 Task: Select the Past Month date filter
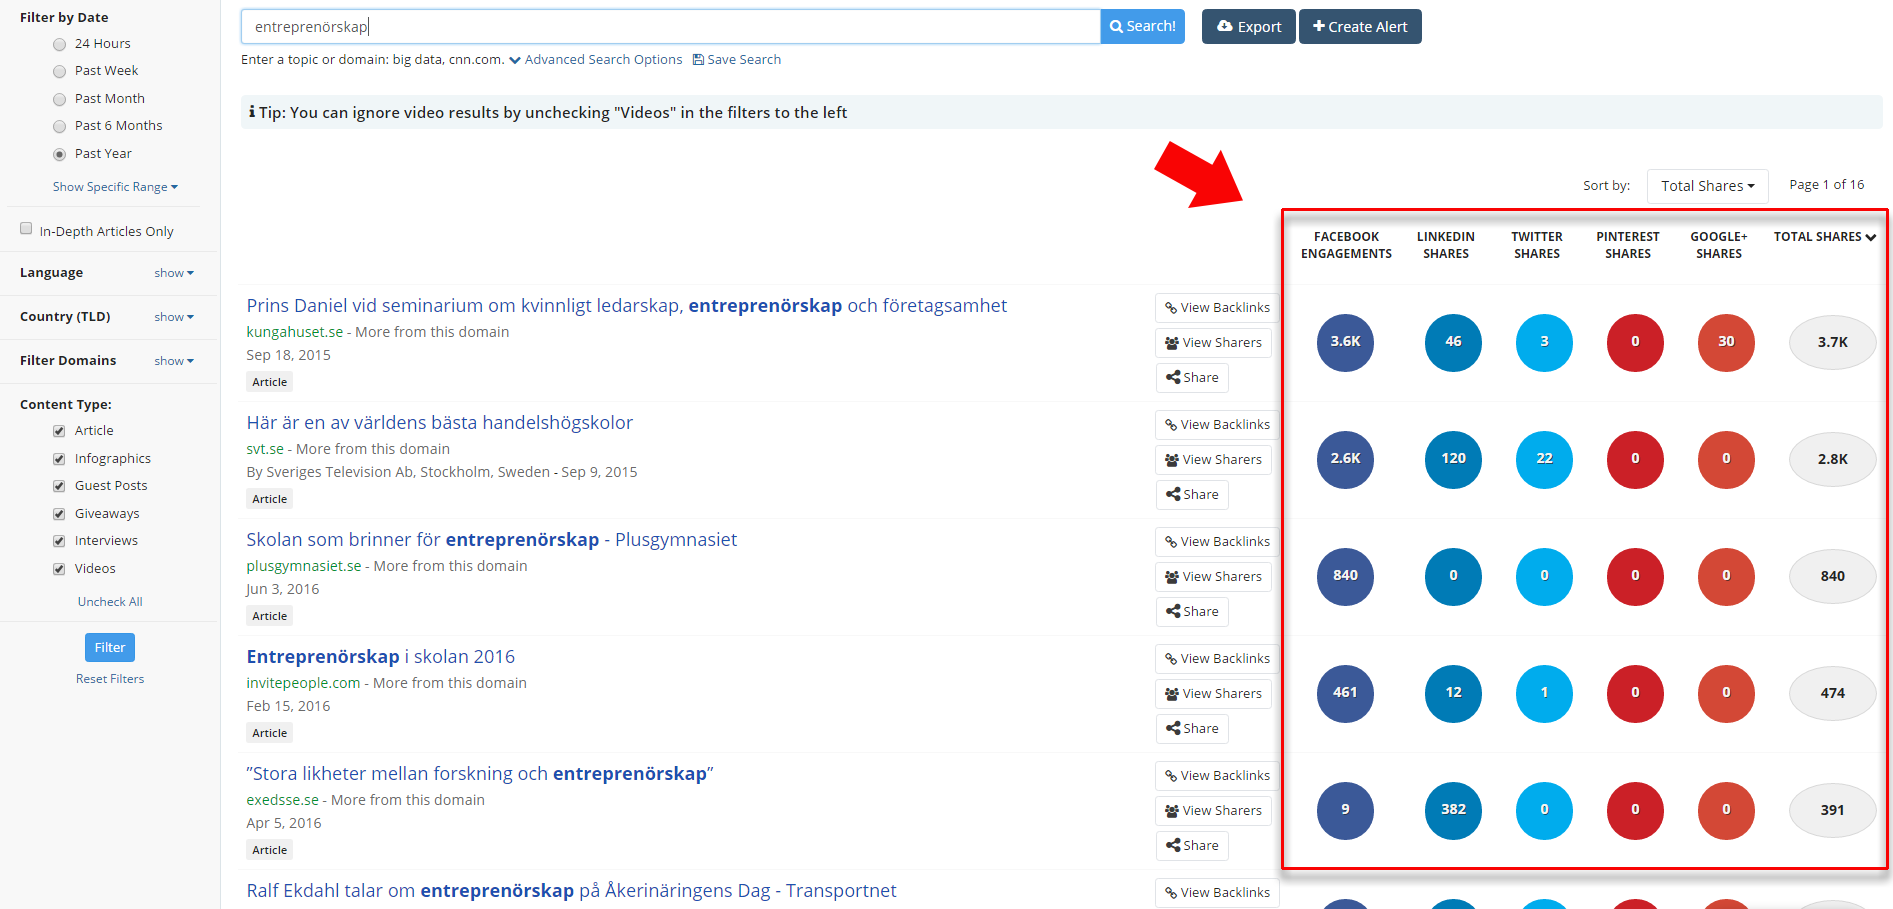(60, 99)
